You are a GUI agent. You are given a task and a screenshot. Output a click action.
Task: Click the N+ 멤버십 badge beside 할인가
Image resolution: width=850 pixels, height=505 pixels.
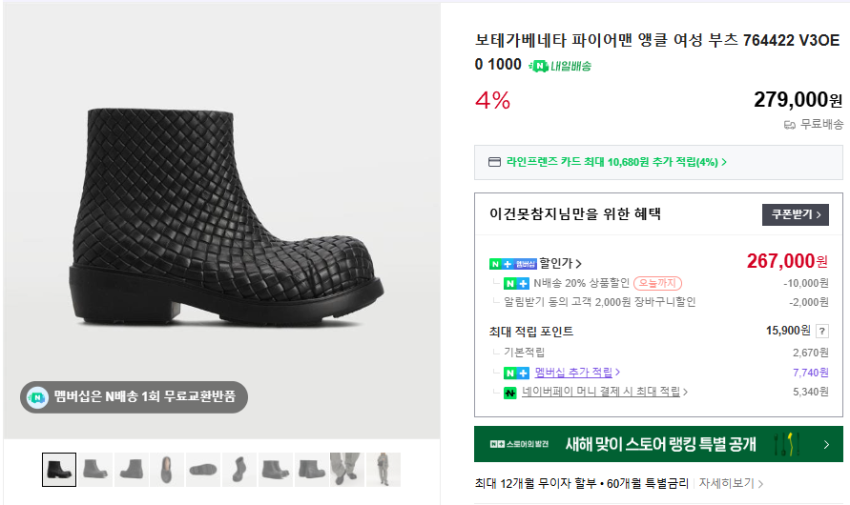click(x=512, y=264)
